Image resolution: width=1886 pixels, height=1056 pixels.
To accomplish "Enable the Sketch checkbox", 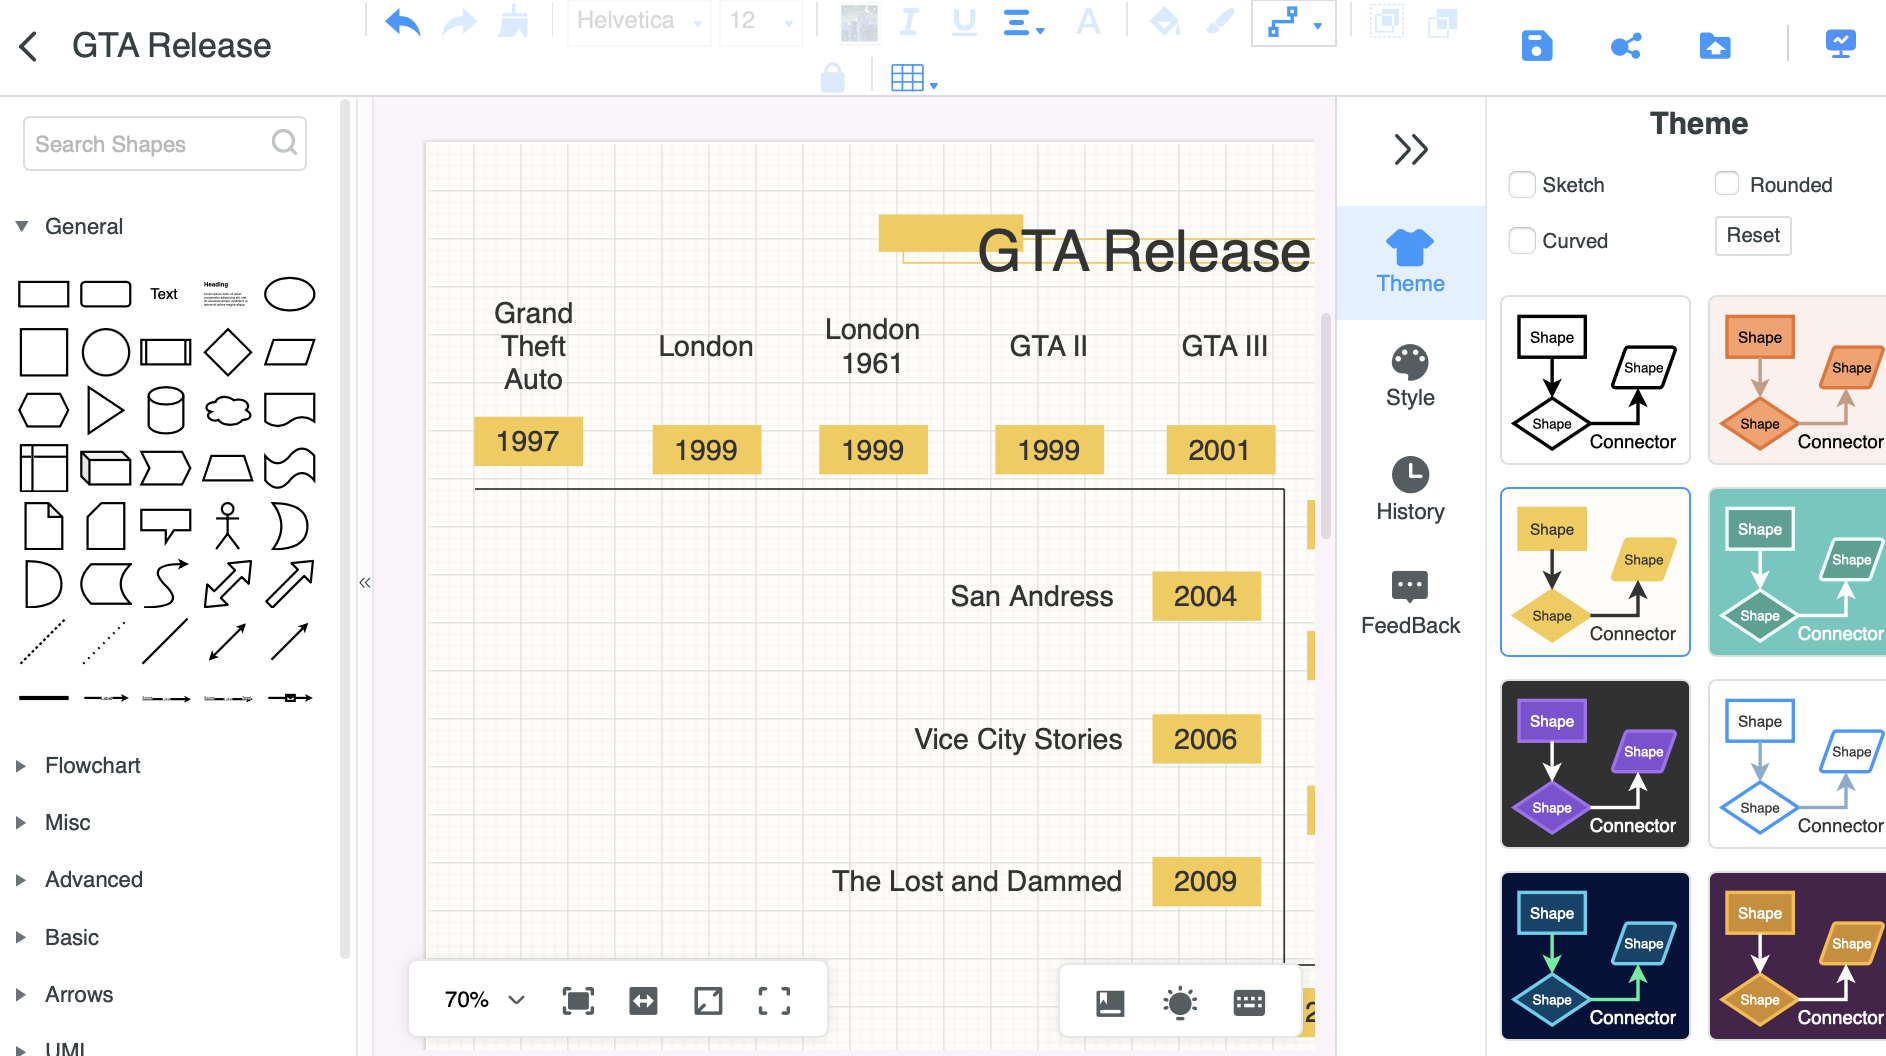I will coord(1522,185).
